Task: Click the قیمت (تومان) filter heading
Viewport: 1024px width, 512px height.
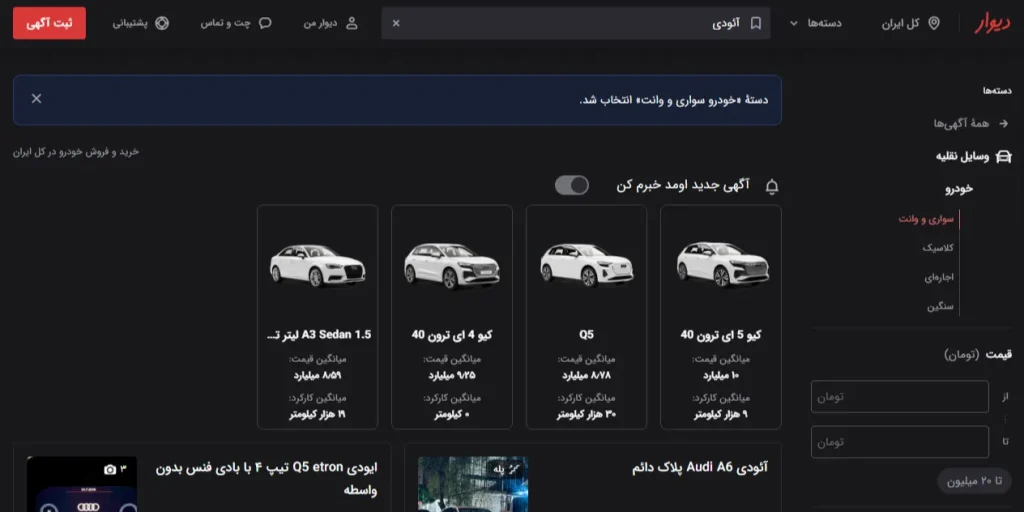Action: [x=978, y=354]
